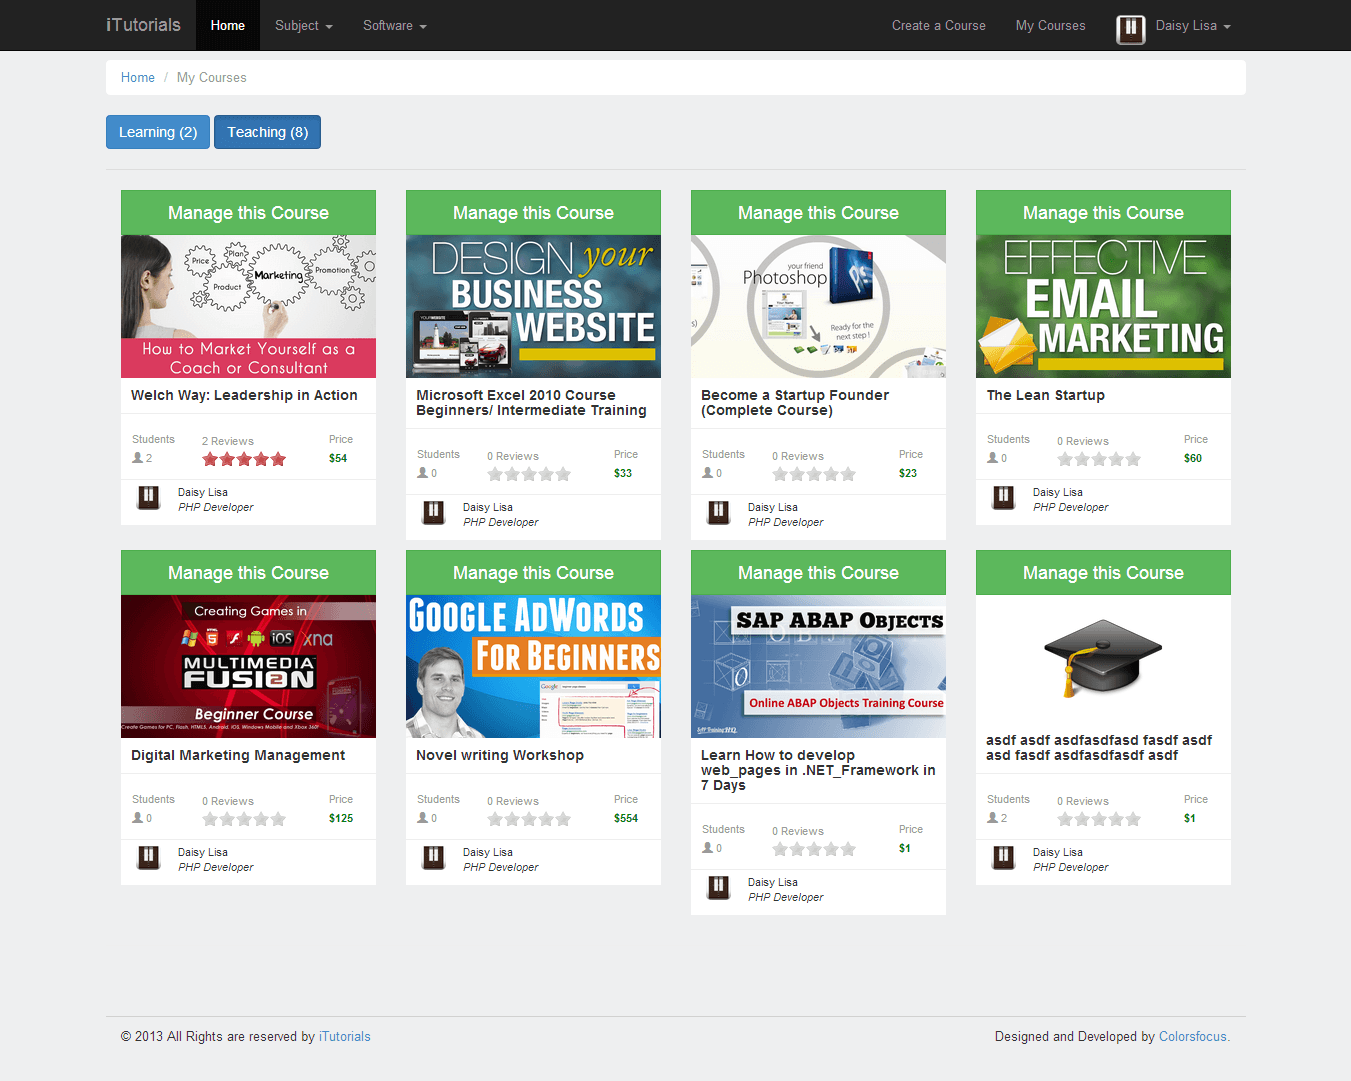Image resolution: width=1351 pixels, height=1081 pixels.
Task: Open the Software dropdown menu
Action: [395, 25]
